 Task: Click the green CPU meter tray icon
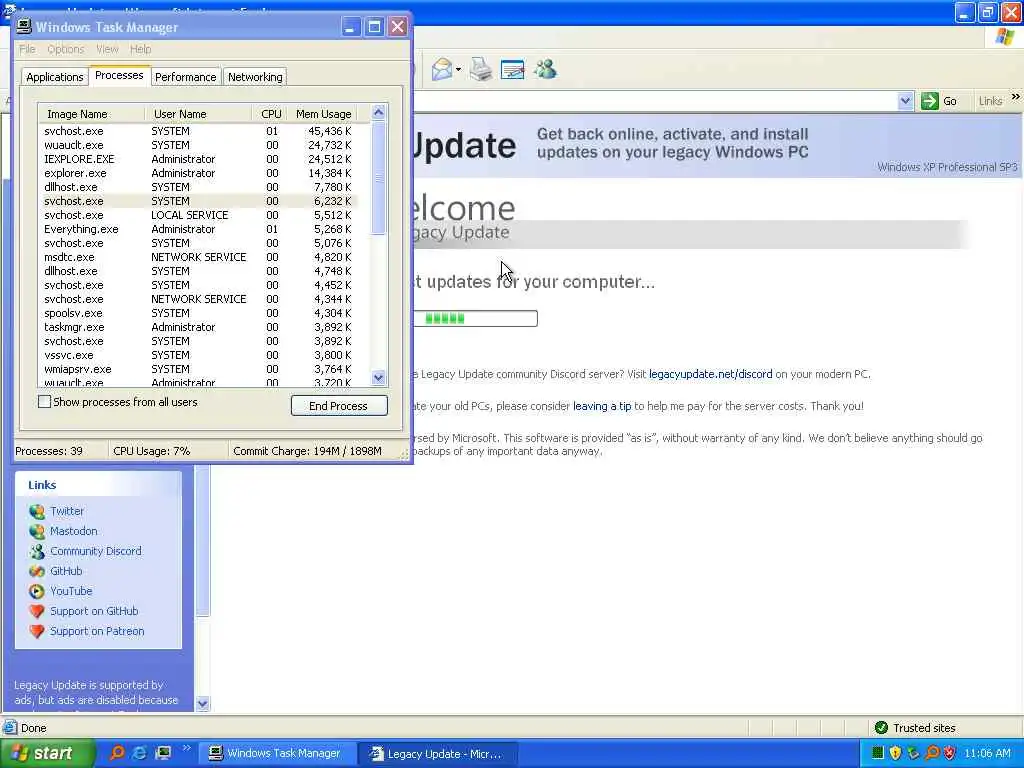[x=878, y=754]
